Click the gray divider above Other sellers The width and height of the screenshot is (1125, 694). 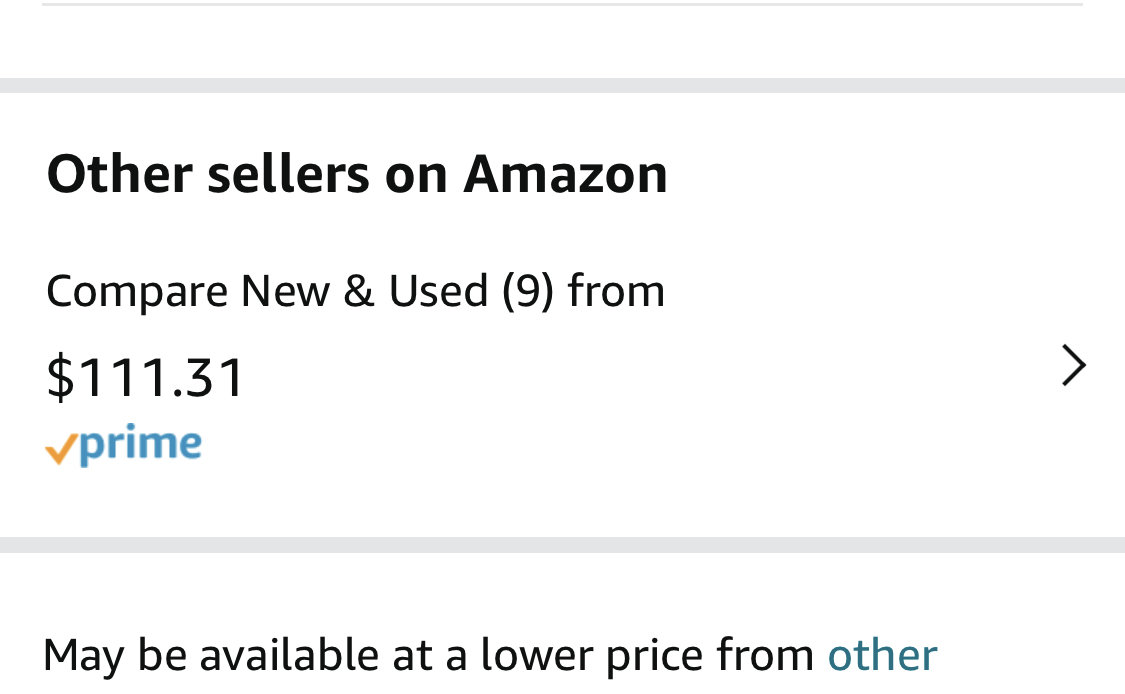click(562, 85)
